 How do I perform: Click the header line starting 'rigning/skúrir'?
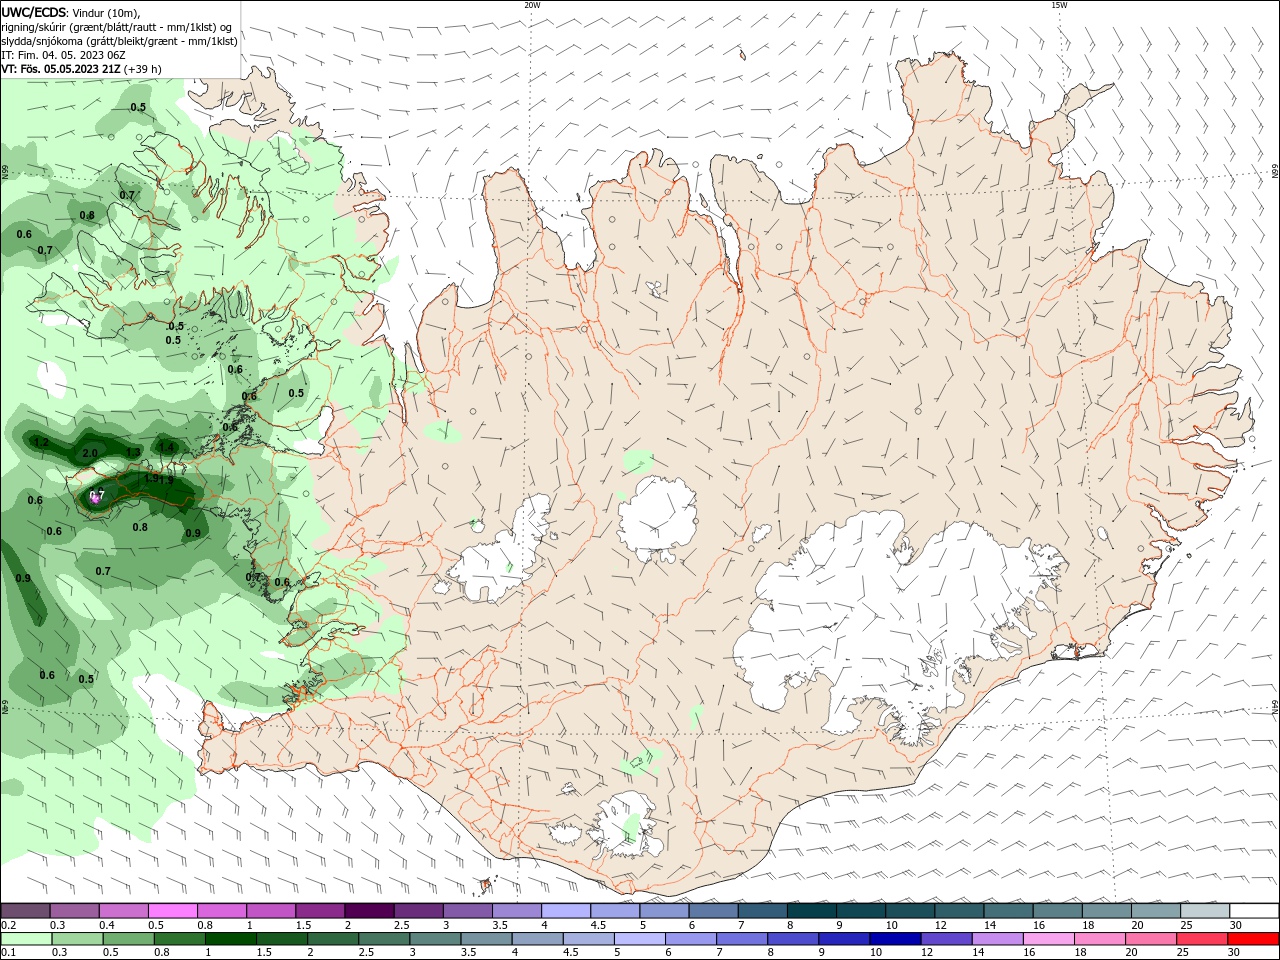click(x=115, y=27)
